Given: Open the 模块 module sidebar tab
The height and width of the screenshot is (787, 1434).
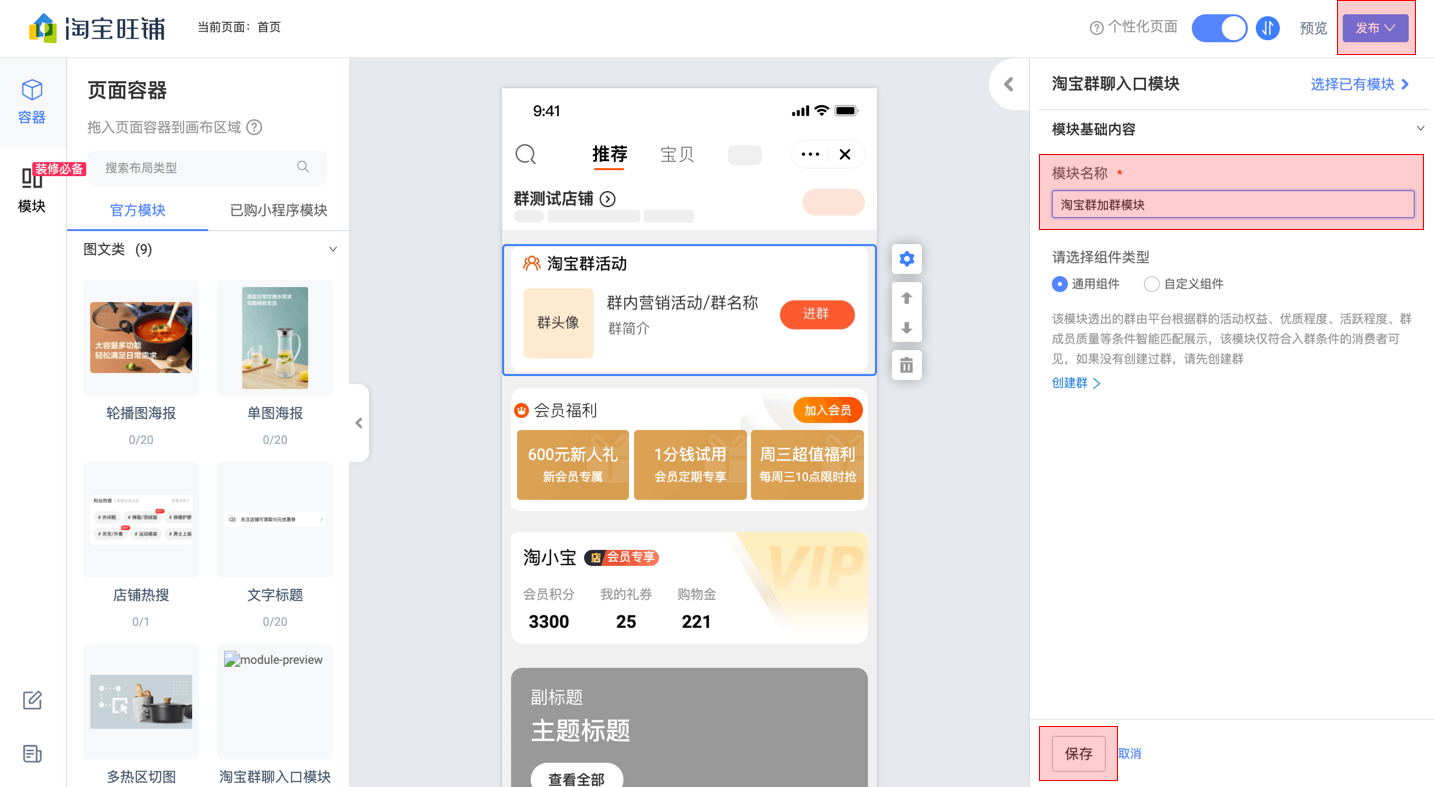Looking at the screenshot, I should [32, 190].
